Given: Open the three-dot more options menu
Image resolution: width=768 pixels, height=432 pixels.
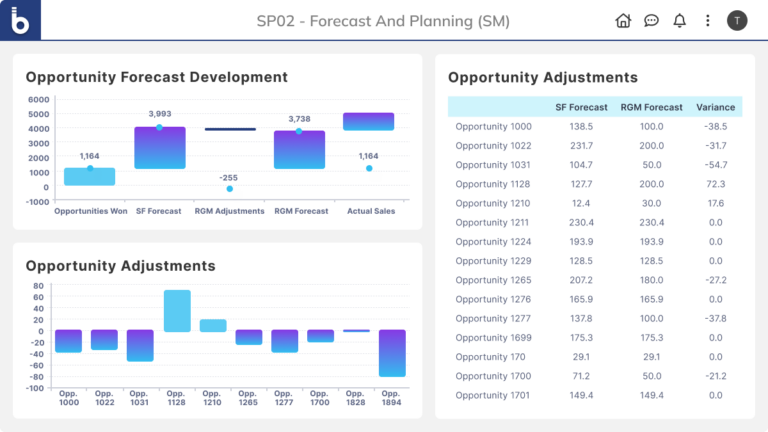Looking at the screenshot, I should [x=708, y=21].
